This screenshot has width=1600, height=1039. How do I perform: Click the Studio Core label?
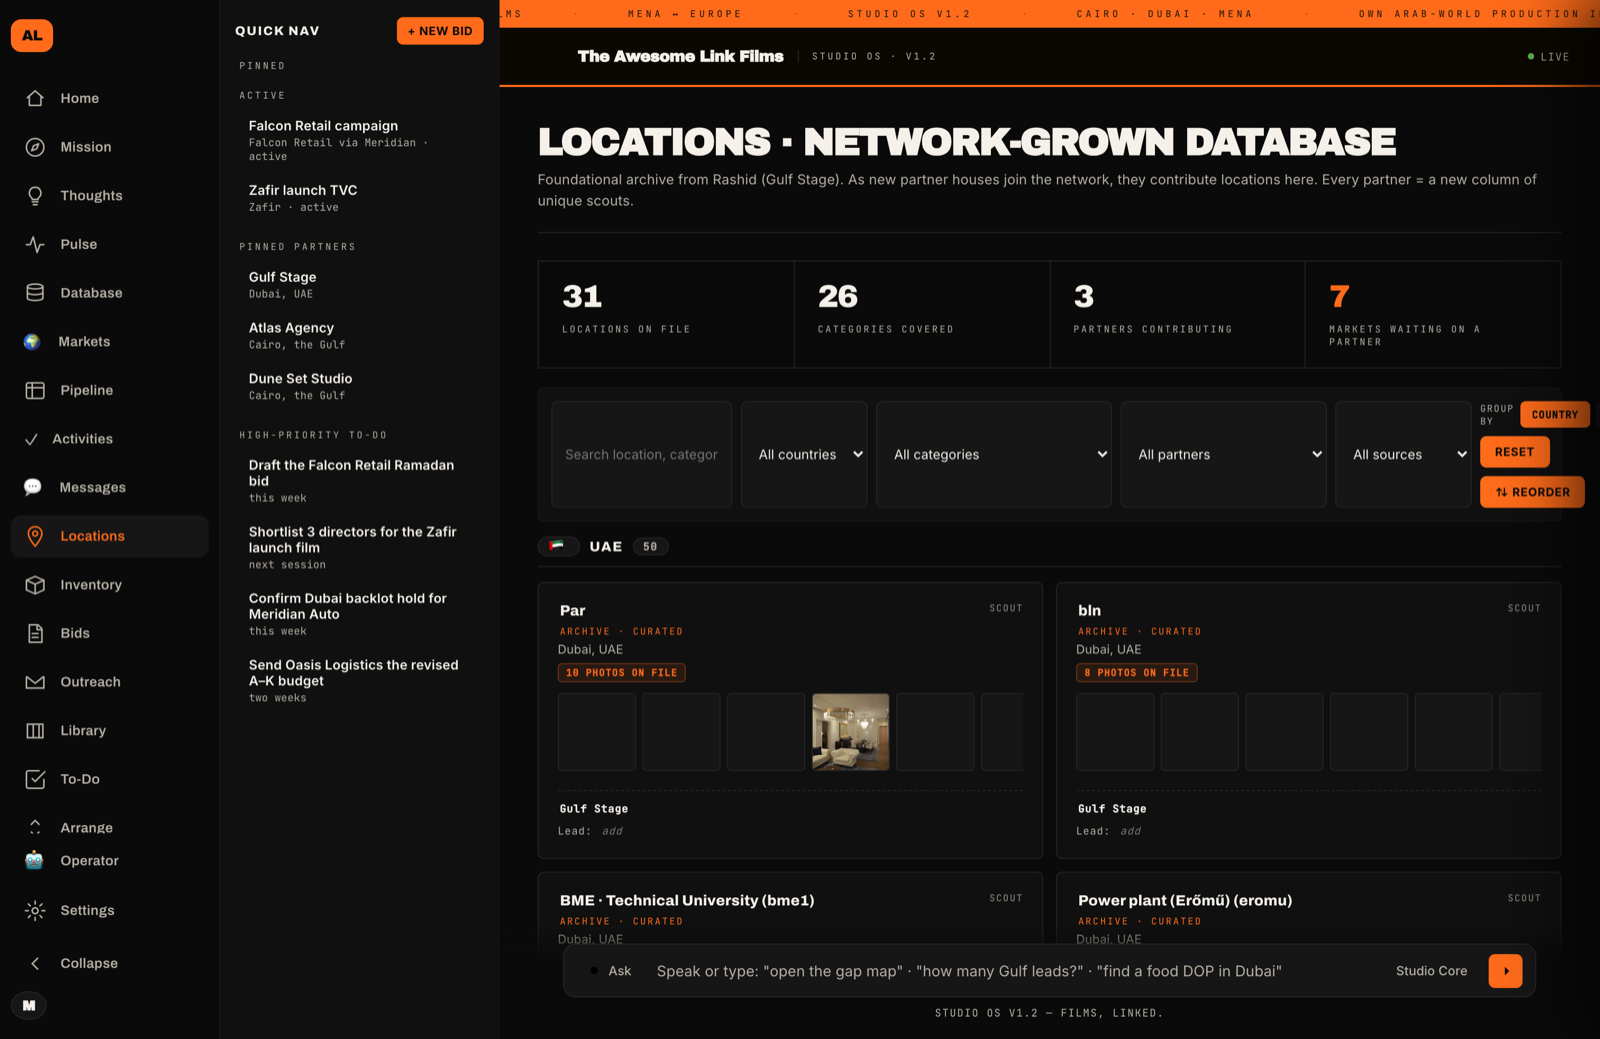pyautogui.click(x=1432, y=971)
